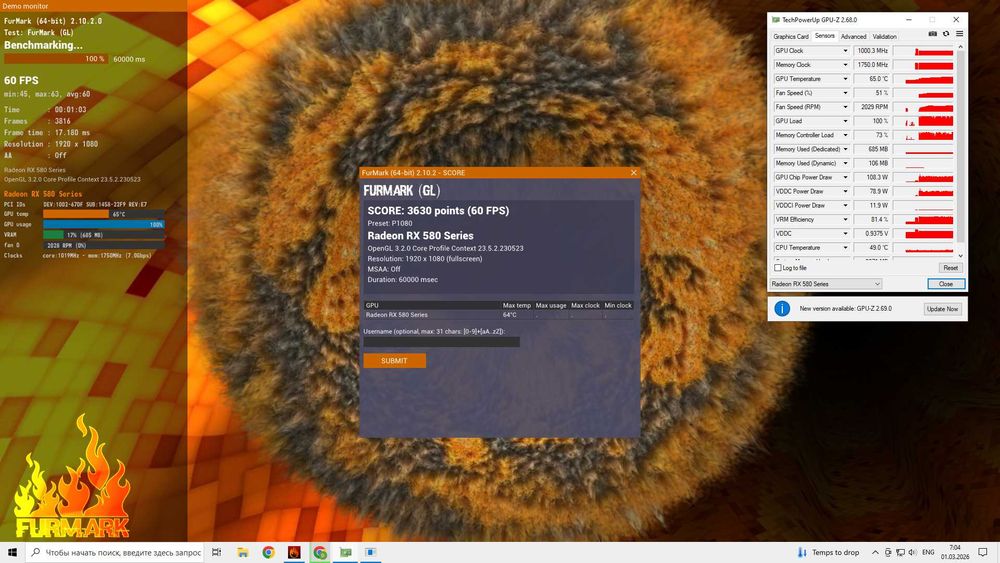This screenshot has width=1000, height=563.
Task: Click GPU-Z app icon in title bar
Action: click(x=776, y=20)
